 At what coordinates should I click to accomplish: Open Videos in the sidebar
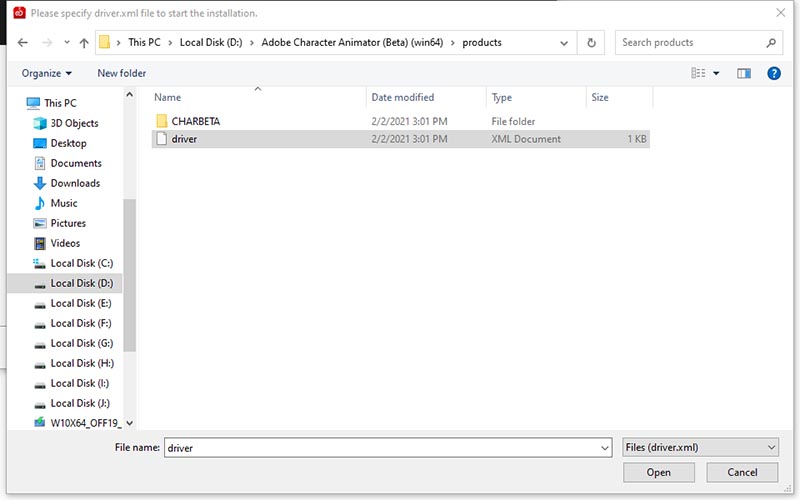pyautogui.click(x=65, y=243)
